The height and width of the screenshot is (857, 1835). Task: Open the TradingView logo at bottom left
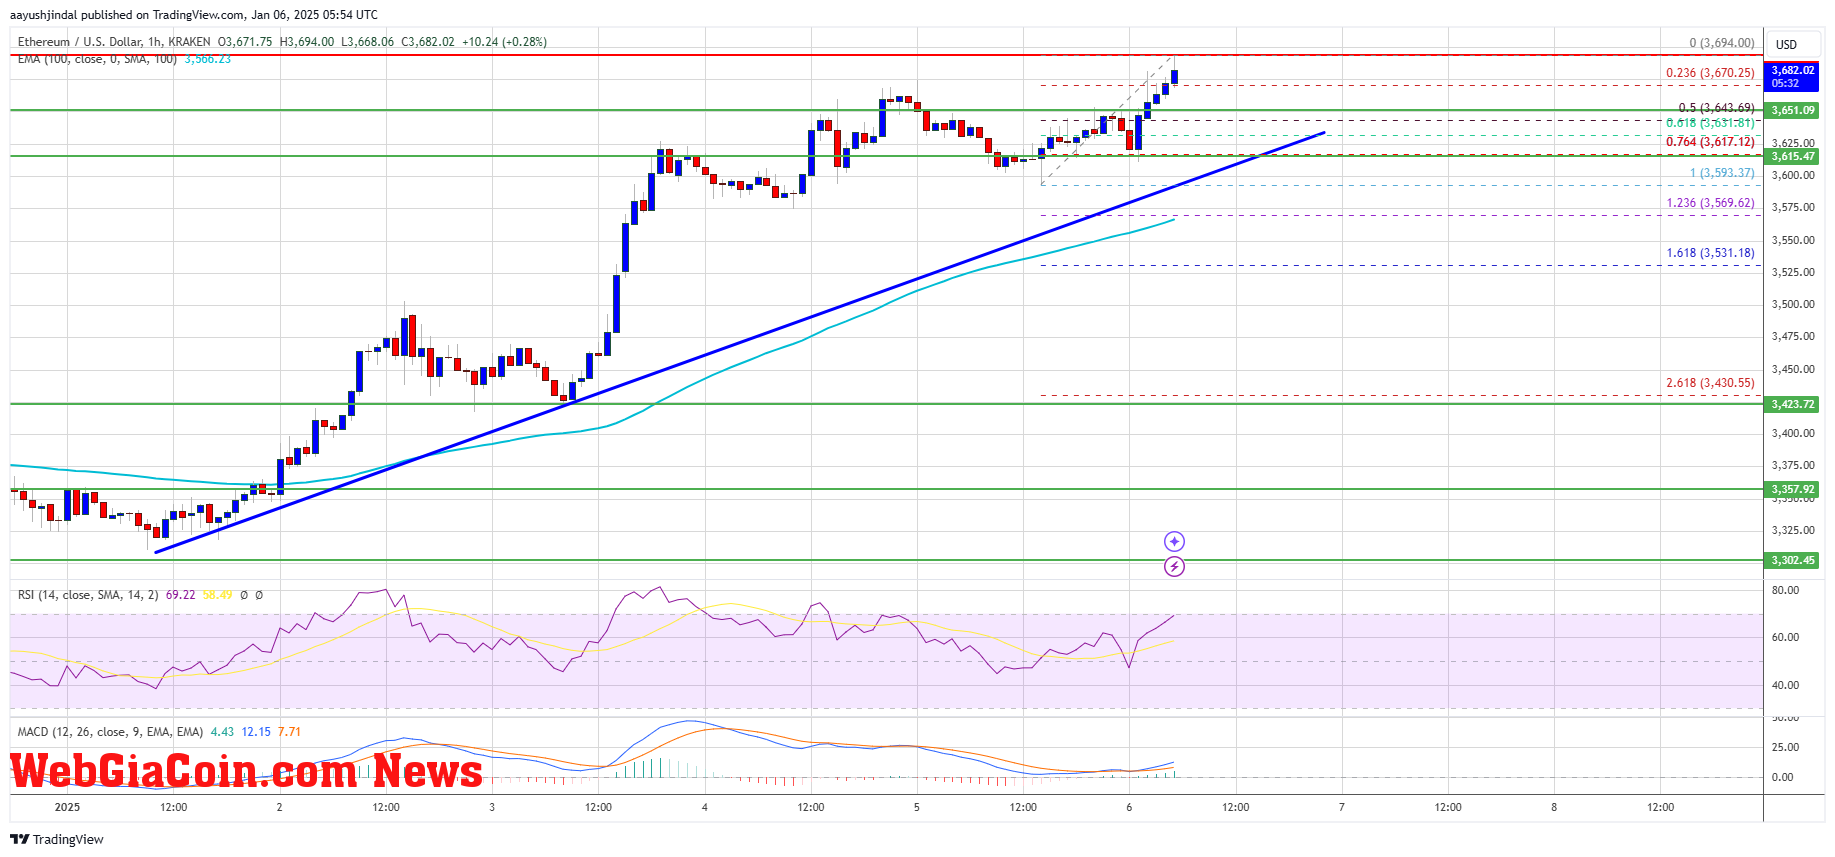click(x=57, y=839)
